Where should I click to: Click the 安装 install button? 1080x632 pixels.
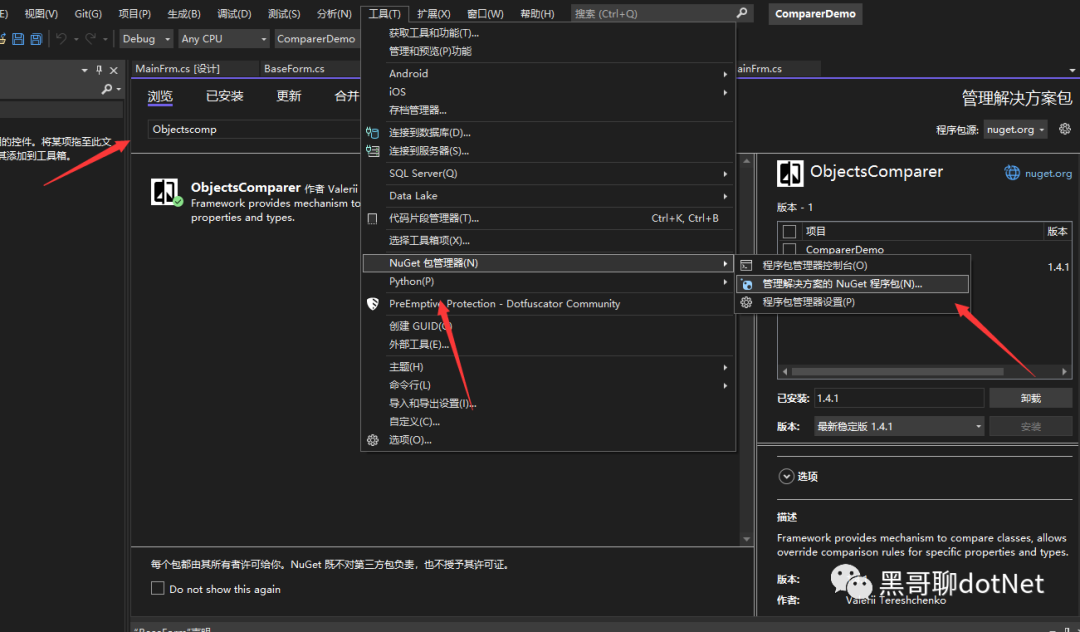[1030, 426]
